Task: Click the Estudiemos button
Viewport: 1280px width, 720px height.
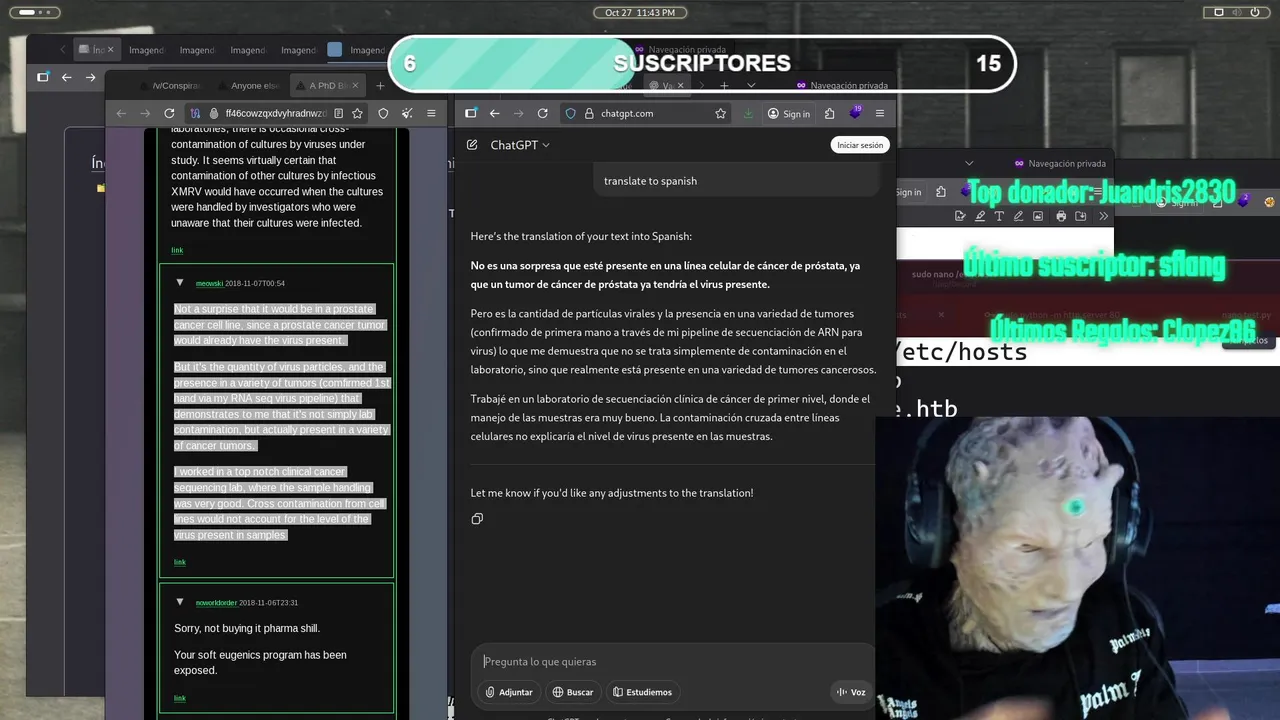Action: point(642,692)
